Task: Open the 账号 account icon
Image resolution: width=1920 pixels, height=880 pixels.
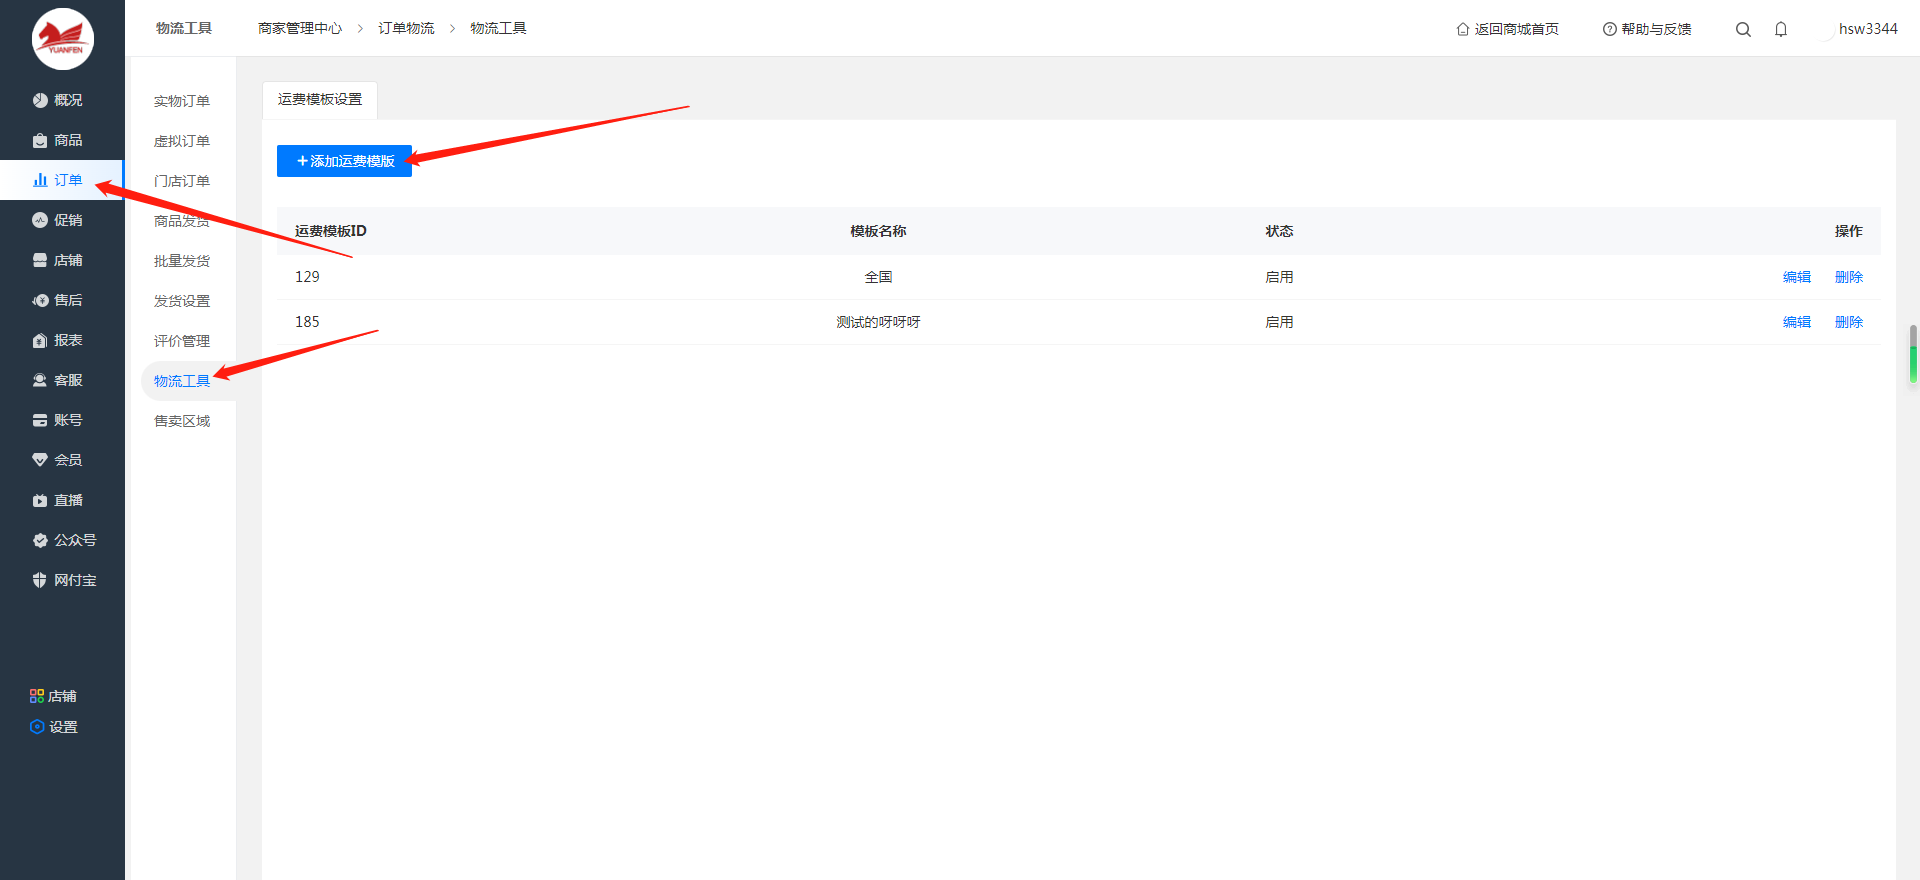Action: [40, 420]
